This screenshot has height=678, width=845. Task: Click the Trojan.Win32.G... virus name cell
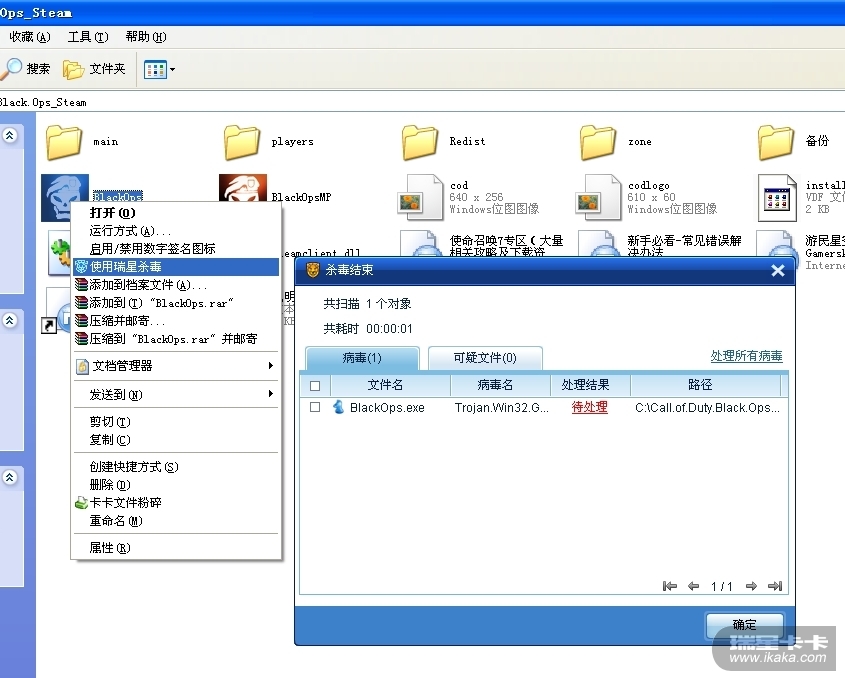pos(502,407)
